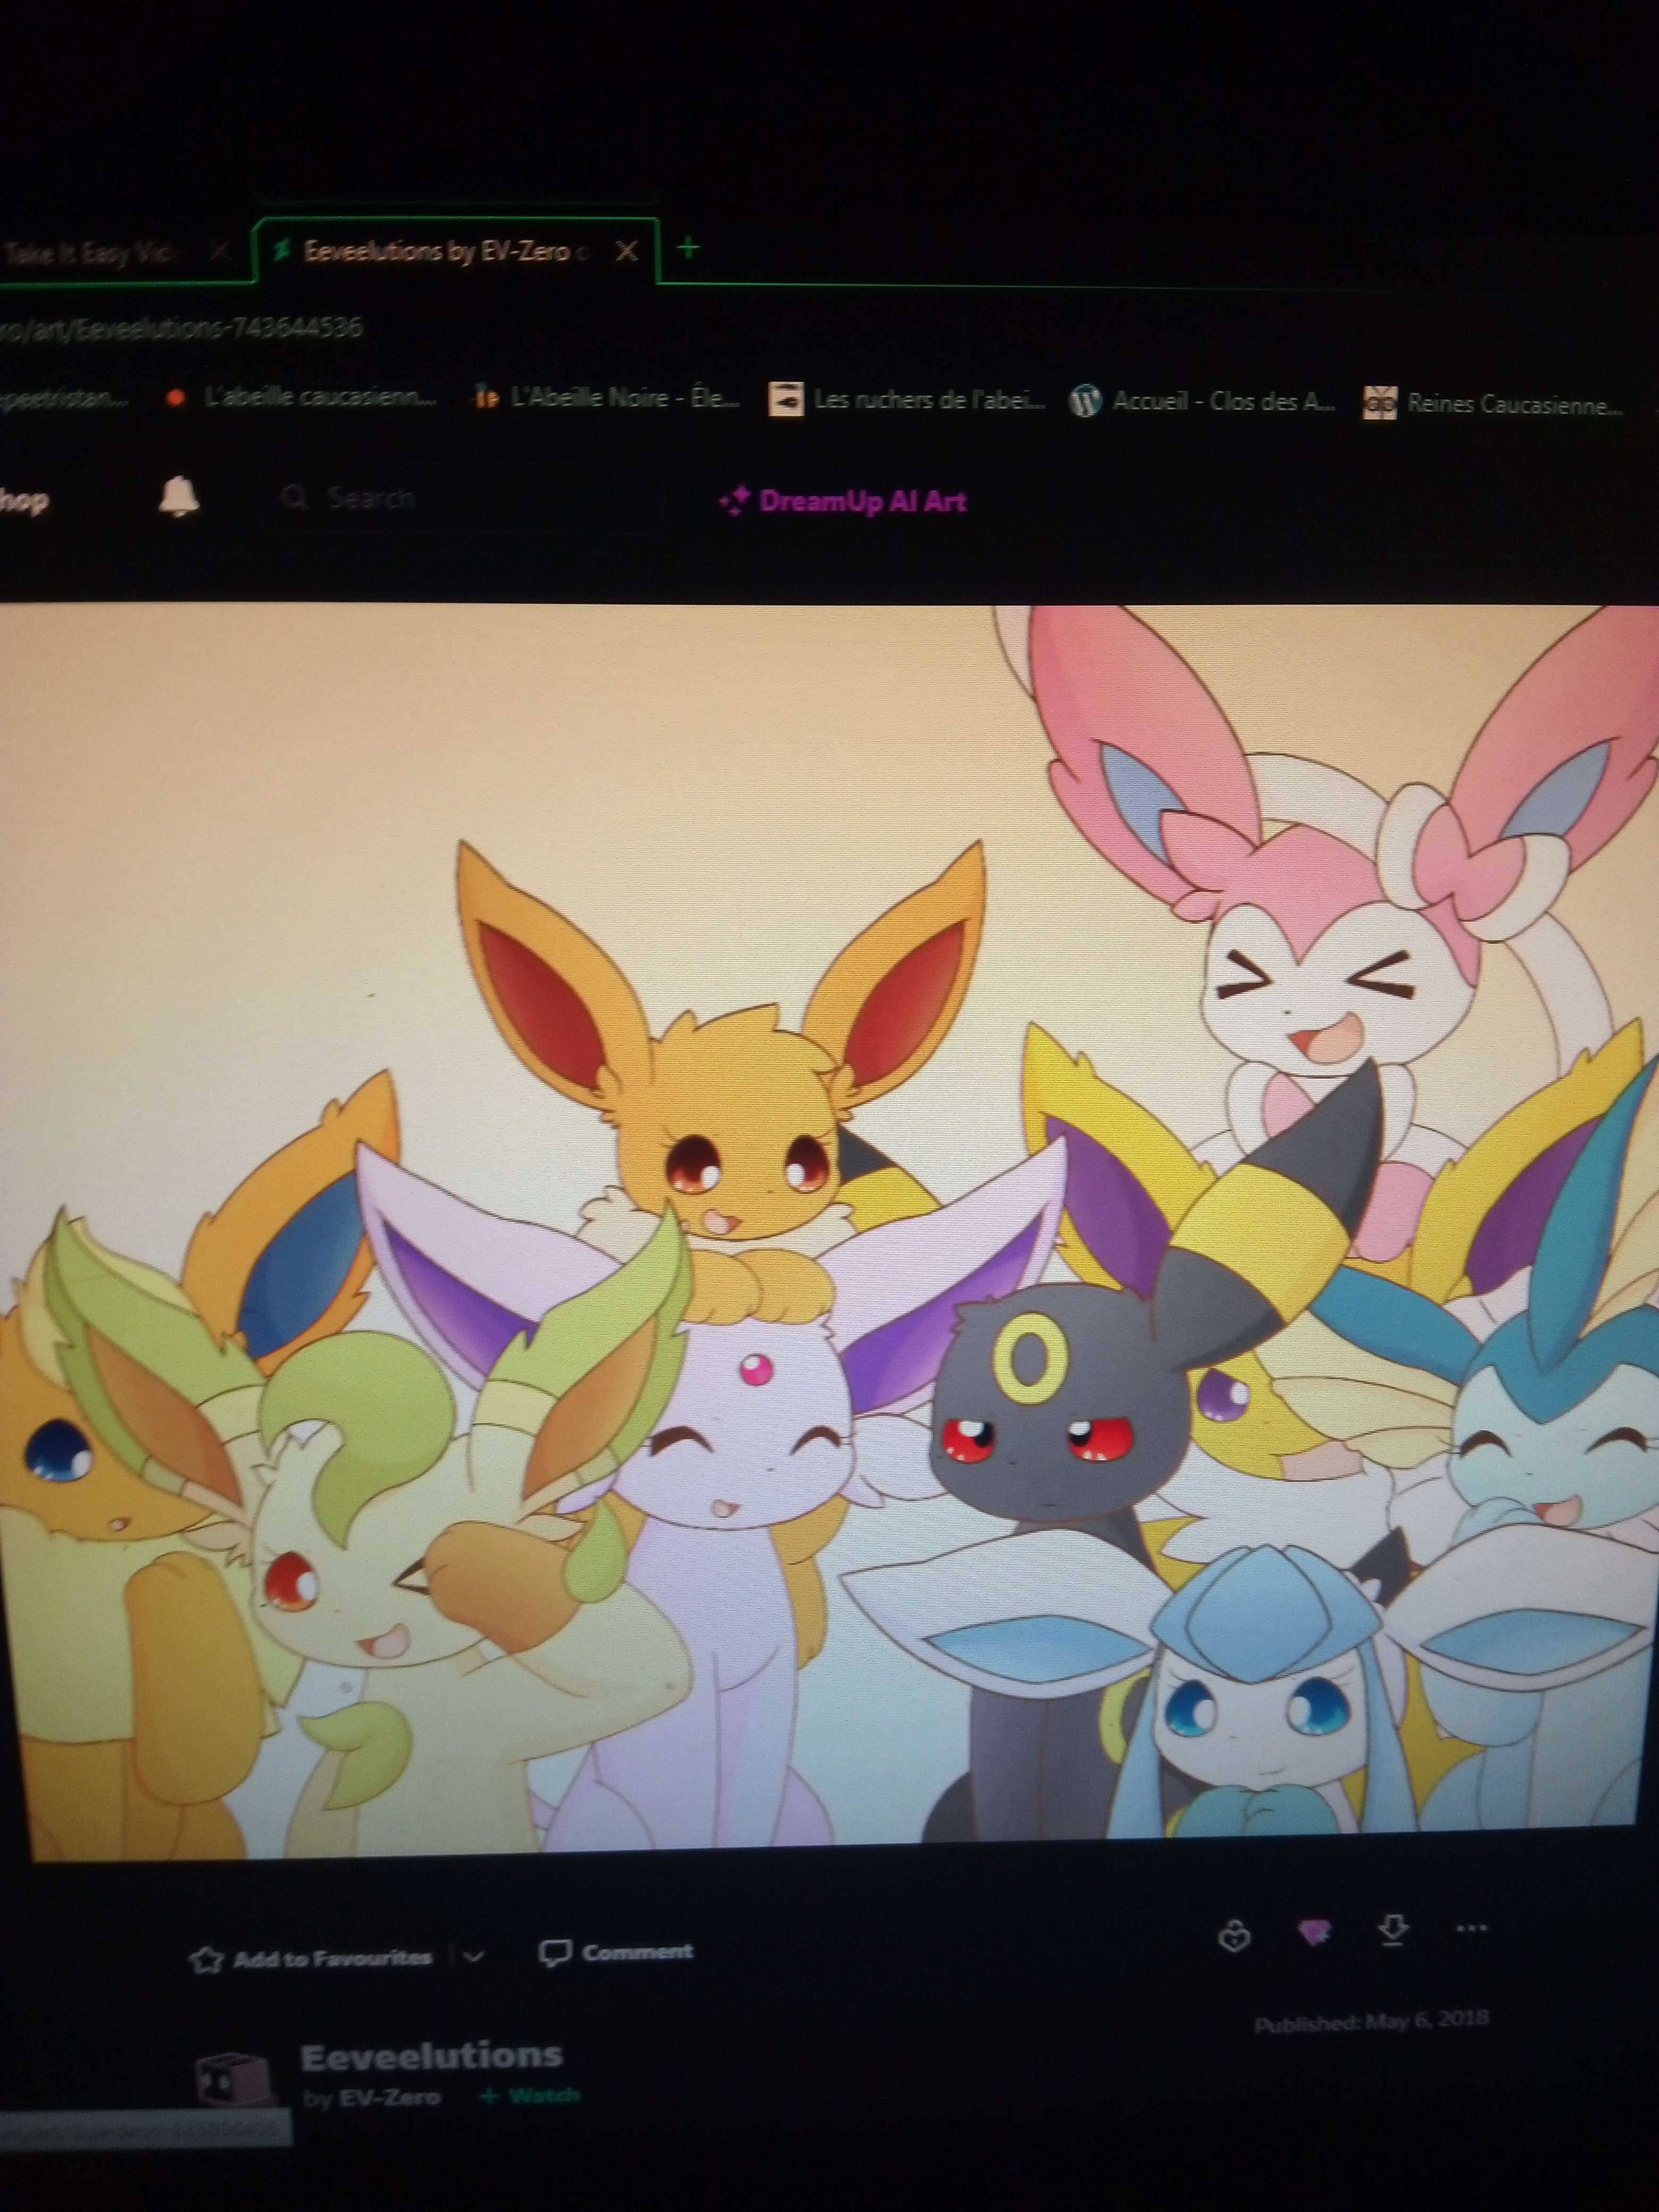Watch the artist EV-Zero

pyautogui.click(x=530, y=2095)
